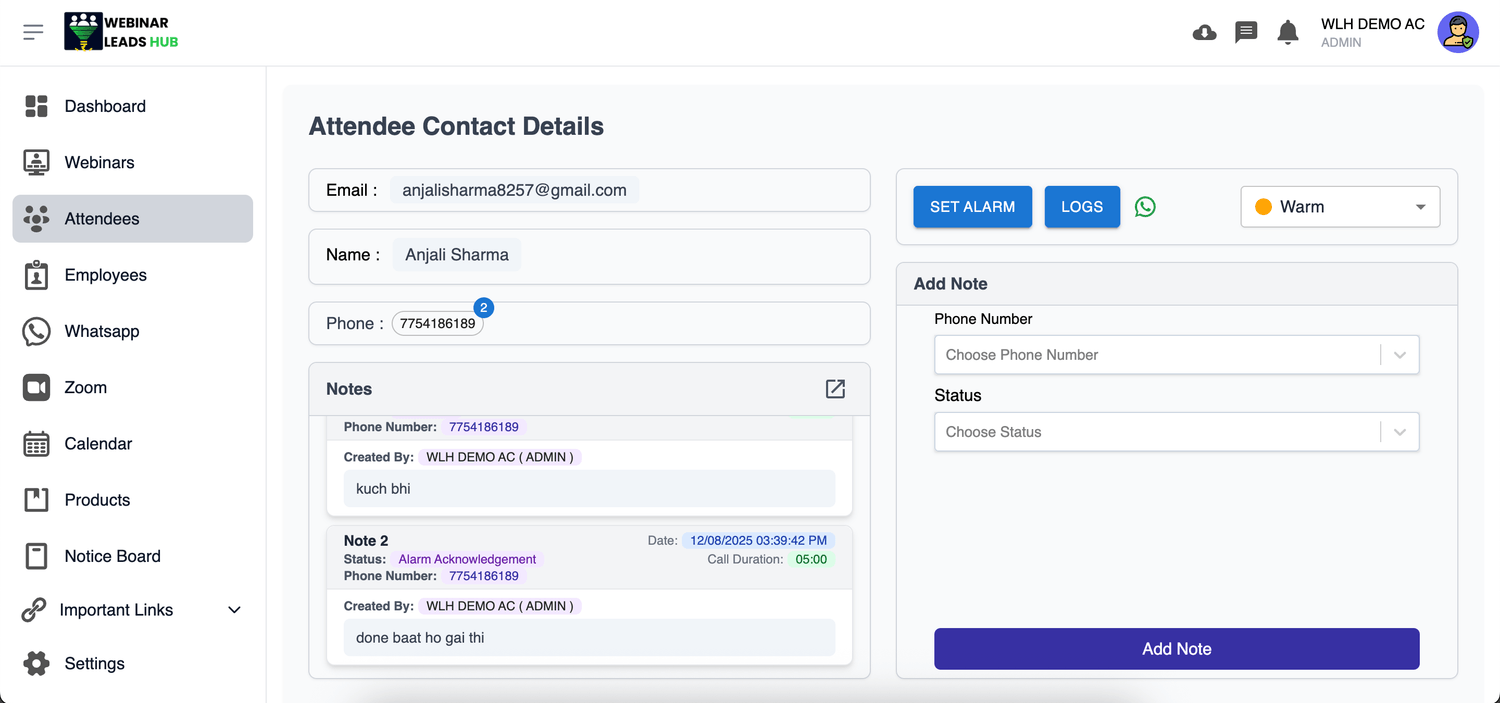Open Zoom section in sidebar
This screenshot has width=1500, height=703.
click(85, 387)
